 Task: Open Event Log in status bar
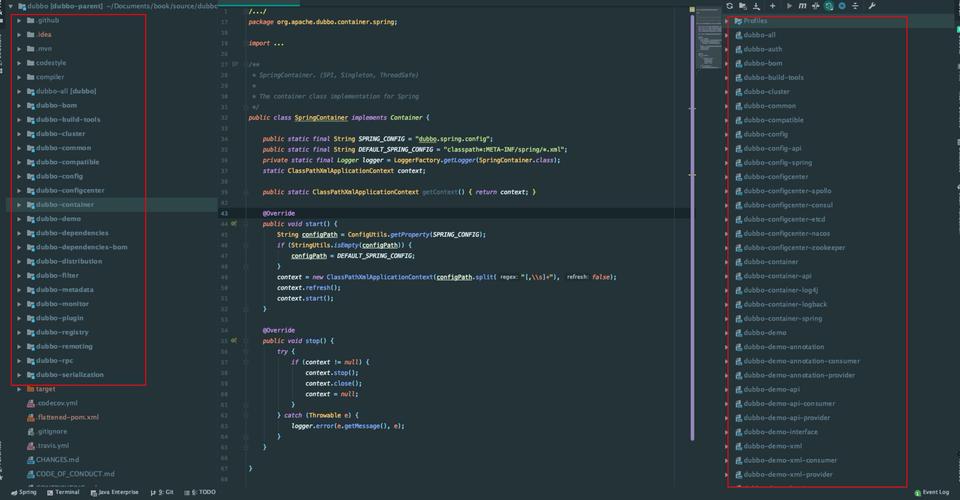(x=931, y=492)
